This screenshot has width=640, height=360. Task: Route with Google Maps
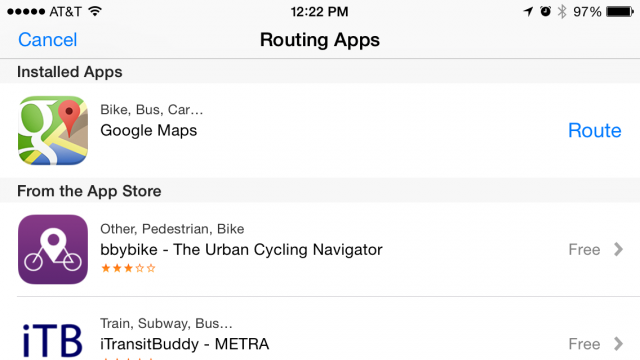595,131
